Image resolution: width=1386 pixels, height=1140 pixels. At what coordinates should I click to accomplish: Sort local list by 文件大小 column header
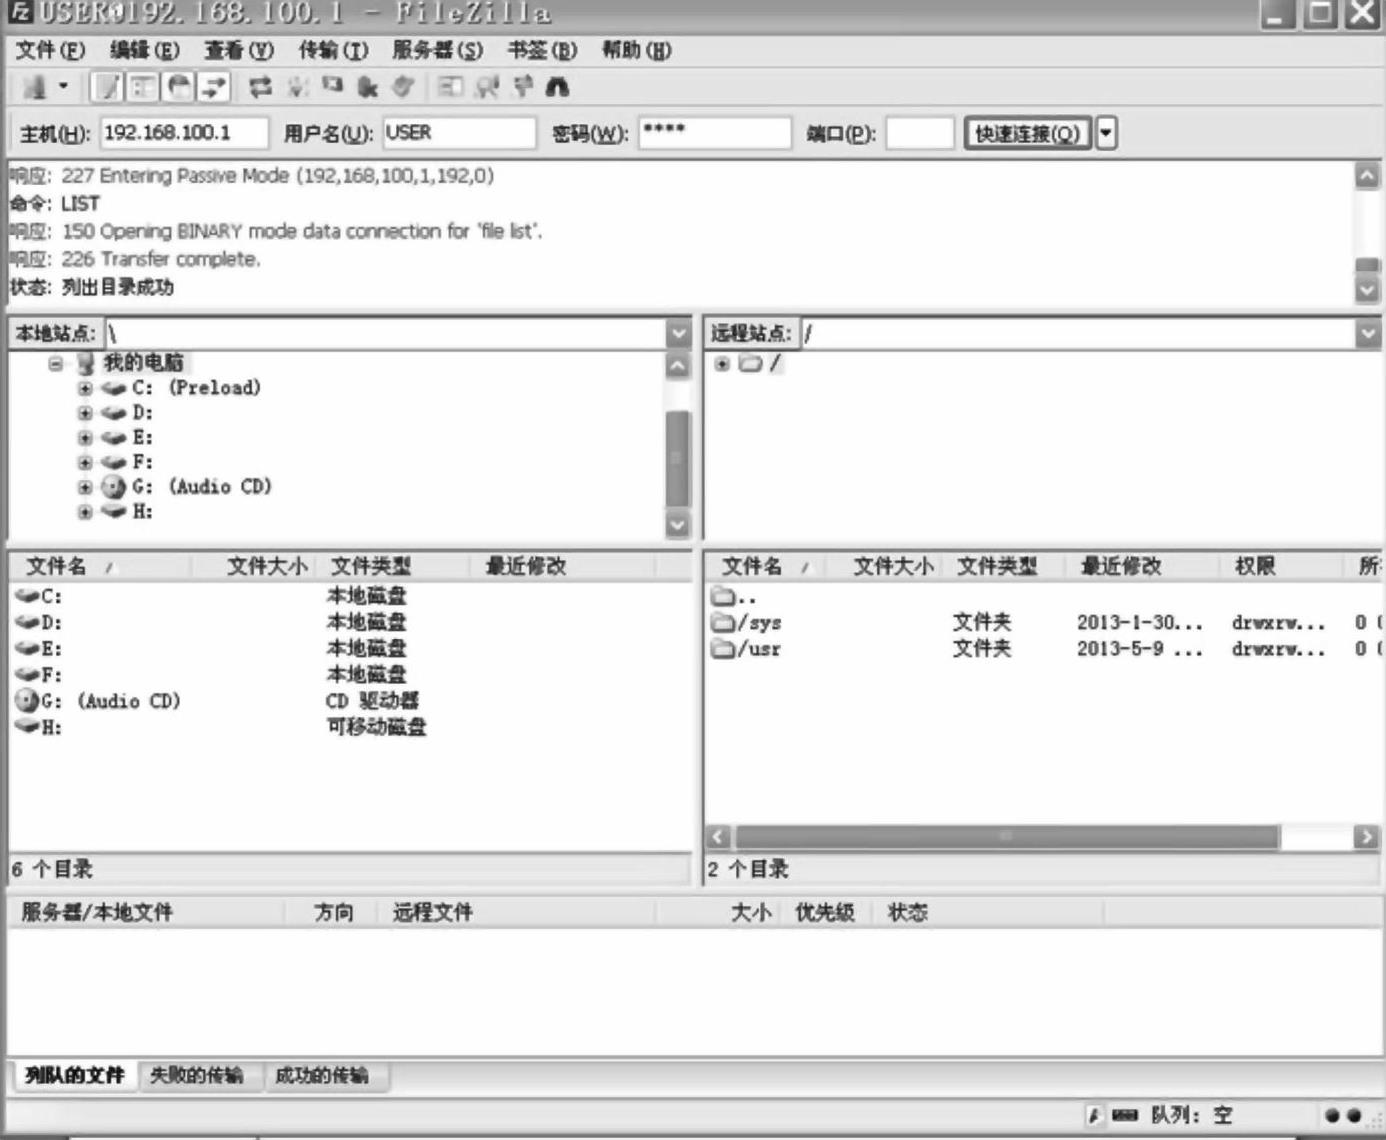click(254, 566)
